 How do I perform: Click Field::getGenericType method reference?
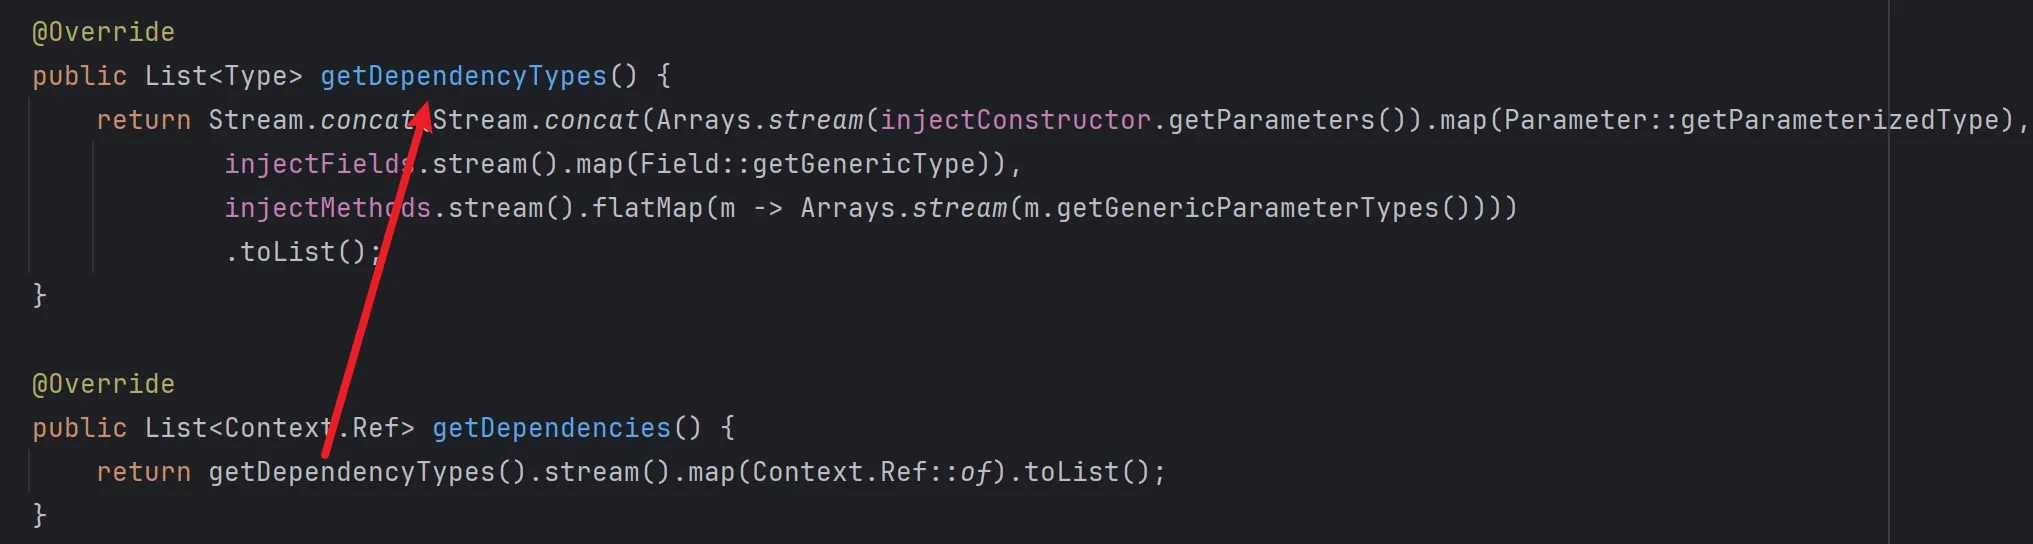tap(807, 164)
